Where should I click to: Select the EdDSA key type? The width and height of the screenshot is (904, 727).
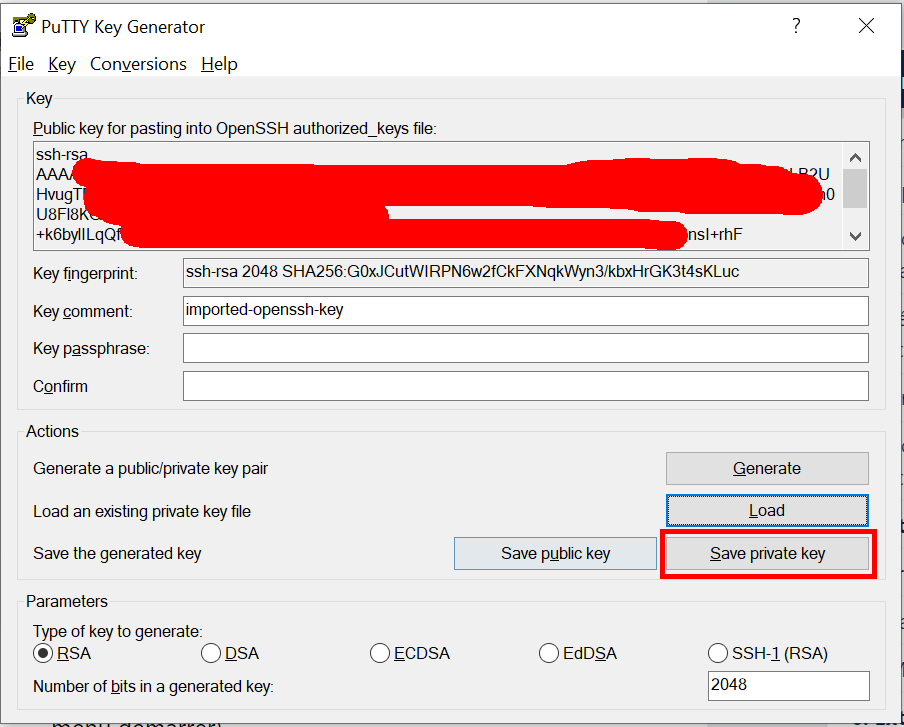[x=578, y=653]
